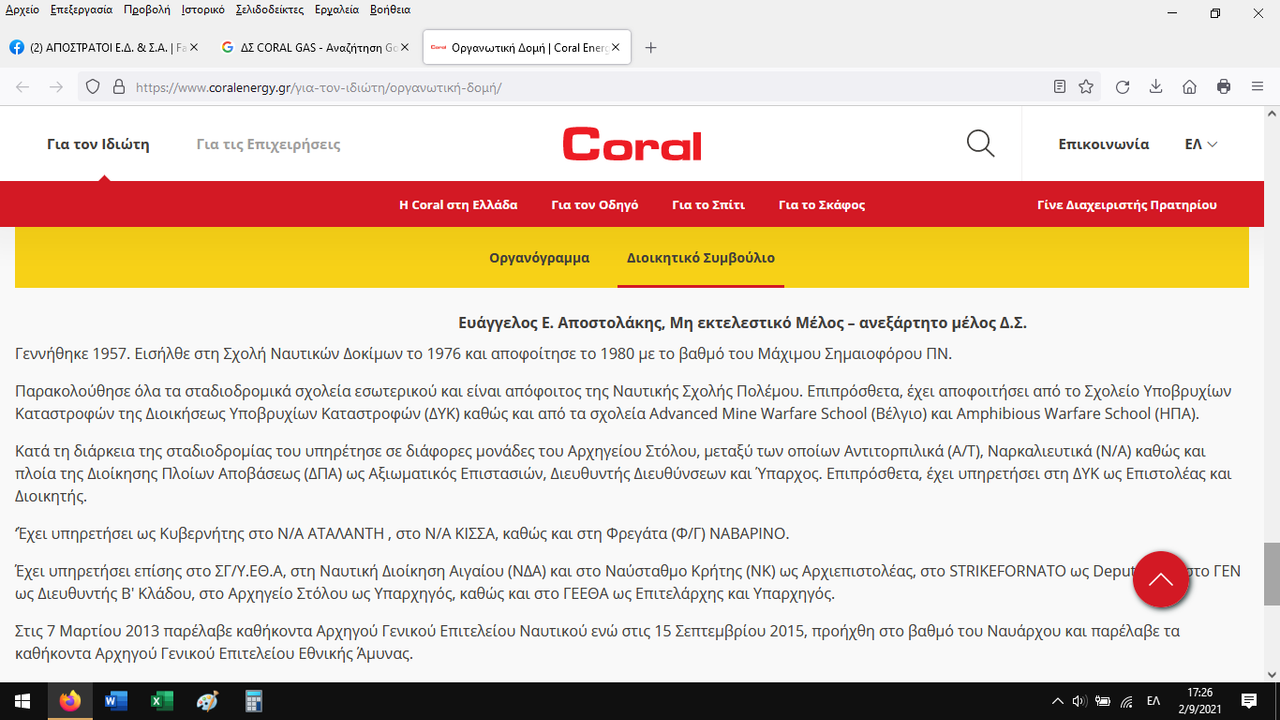
Task: Go to the browser home page
Action: click(1189, 87)
